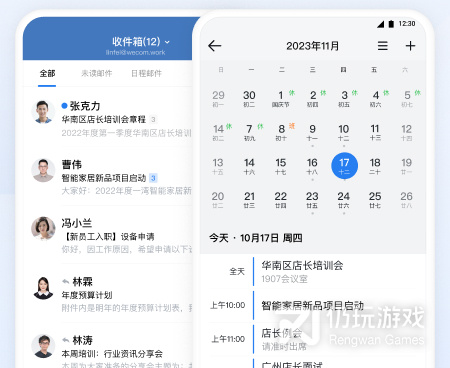Switch to the 全部 mail tab

tap(47, 73)
